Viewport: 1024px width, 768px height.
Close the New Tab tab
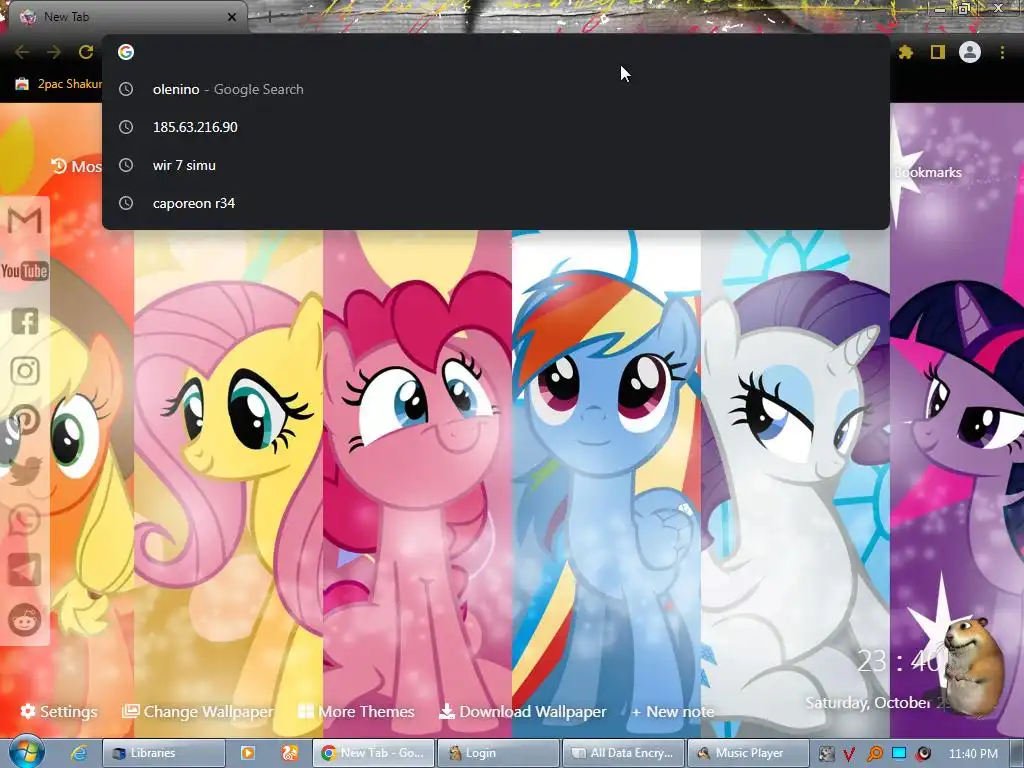232,17
